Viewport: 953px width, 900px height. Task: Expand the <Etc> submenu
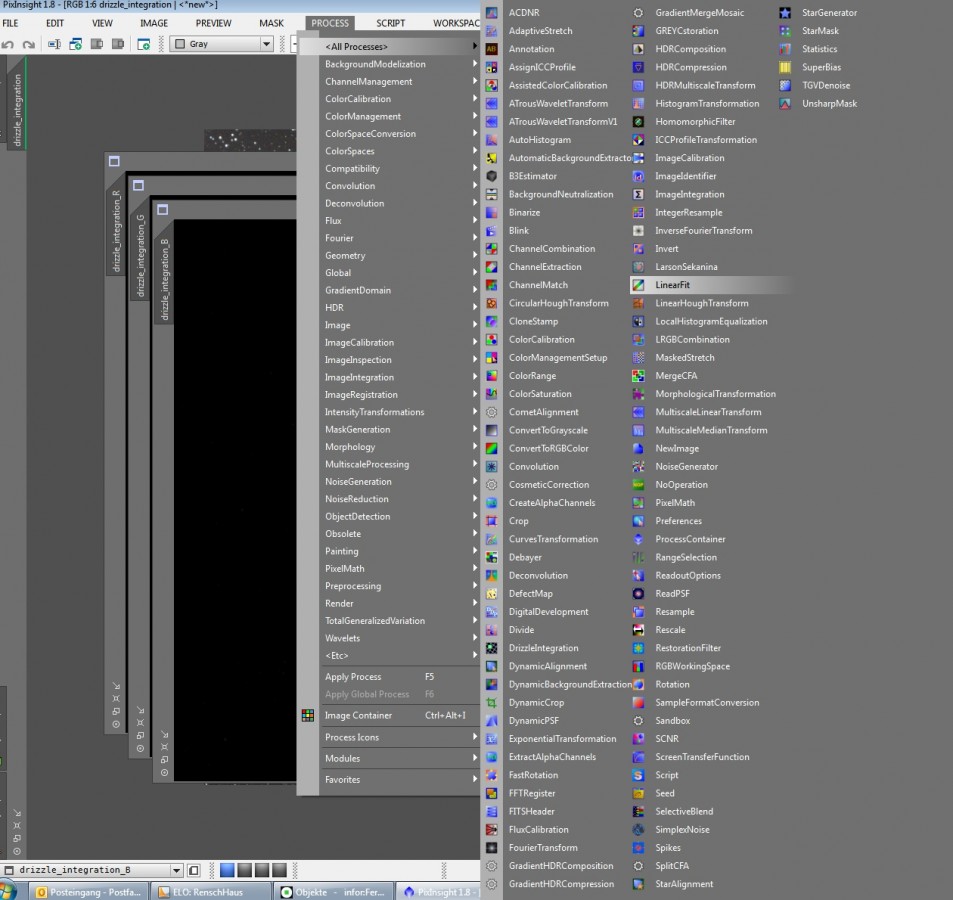(397, 656)
